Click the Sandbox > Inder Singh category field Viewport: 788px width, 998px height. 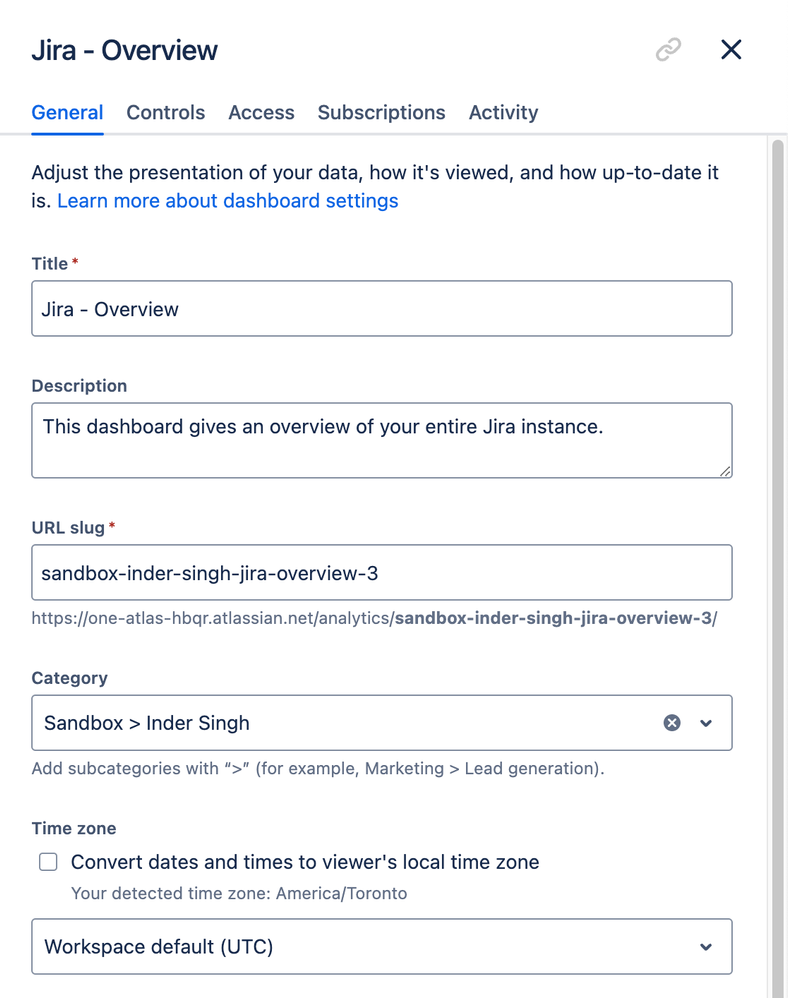pyautogui.click(x=300, y=722)
